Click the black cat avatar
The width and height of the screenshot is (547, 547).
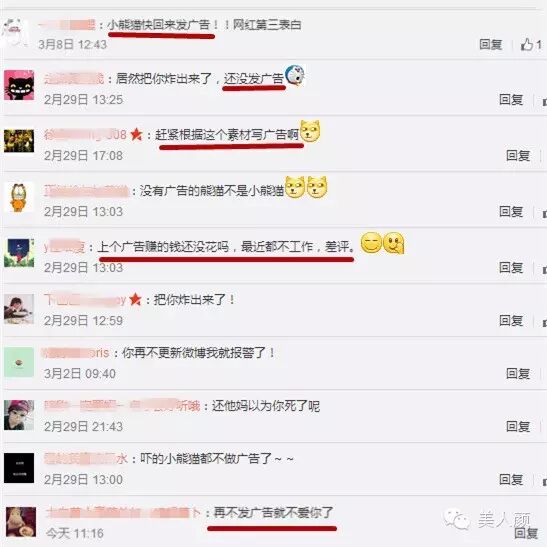(x=19, y=85)
